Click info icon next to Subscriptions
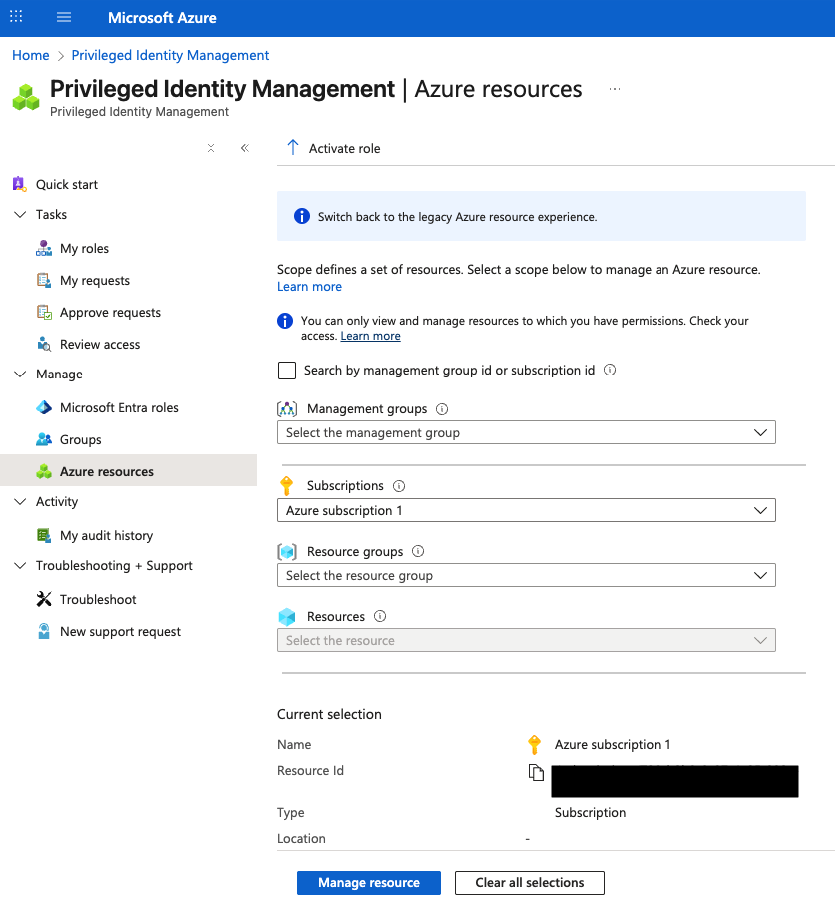 point(399,486)
